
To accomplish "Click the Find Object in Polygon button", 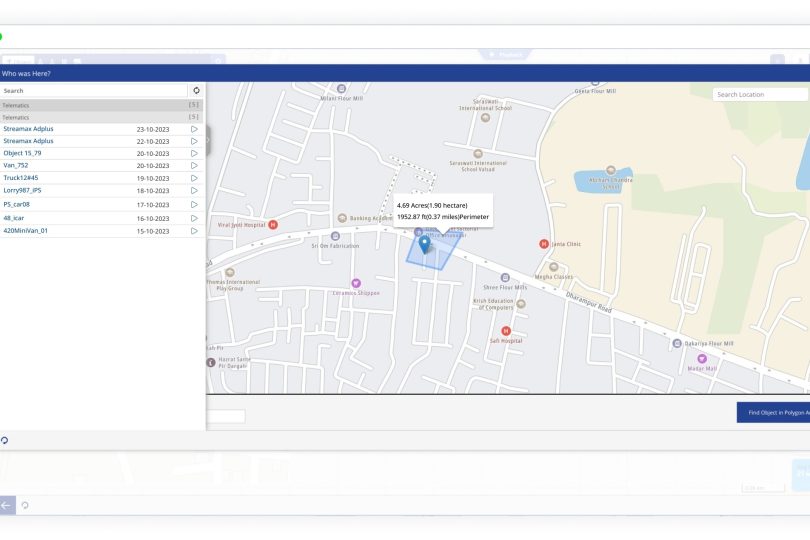I will click(x=773, y=411).
